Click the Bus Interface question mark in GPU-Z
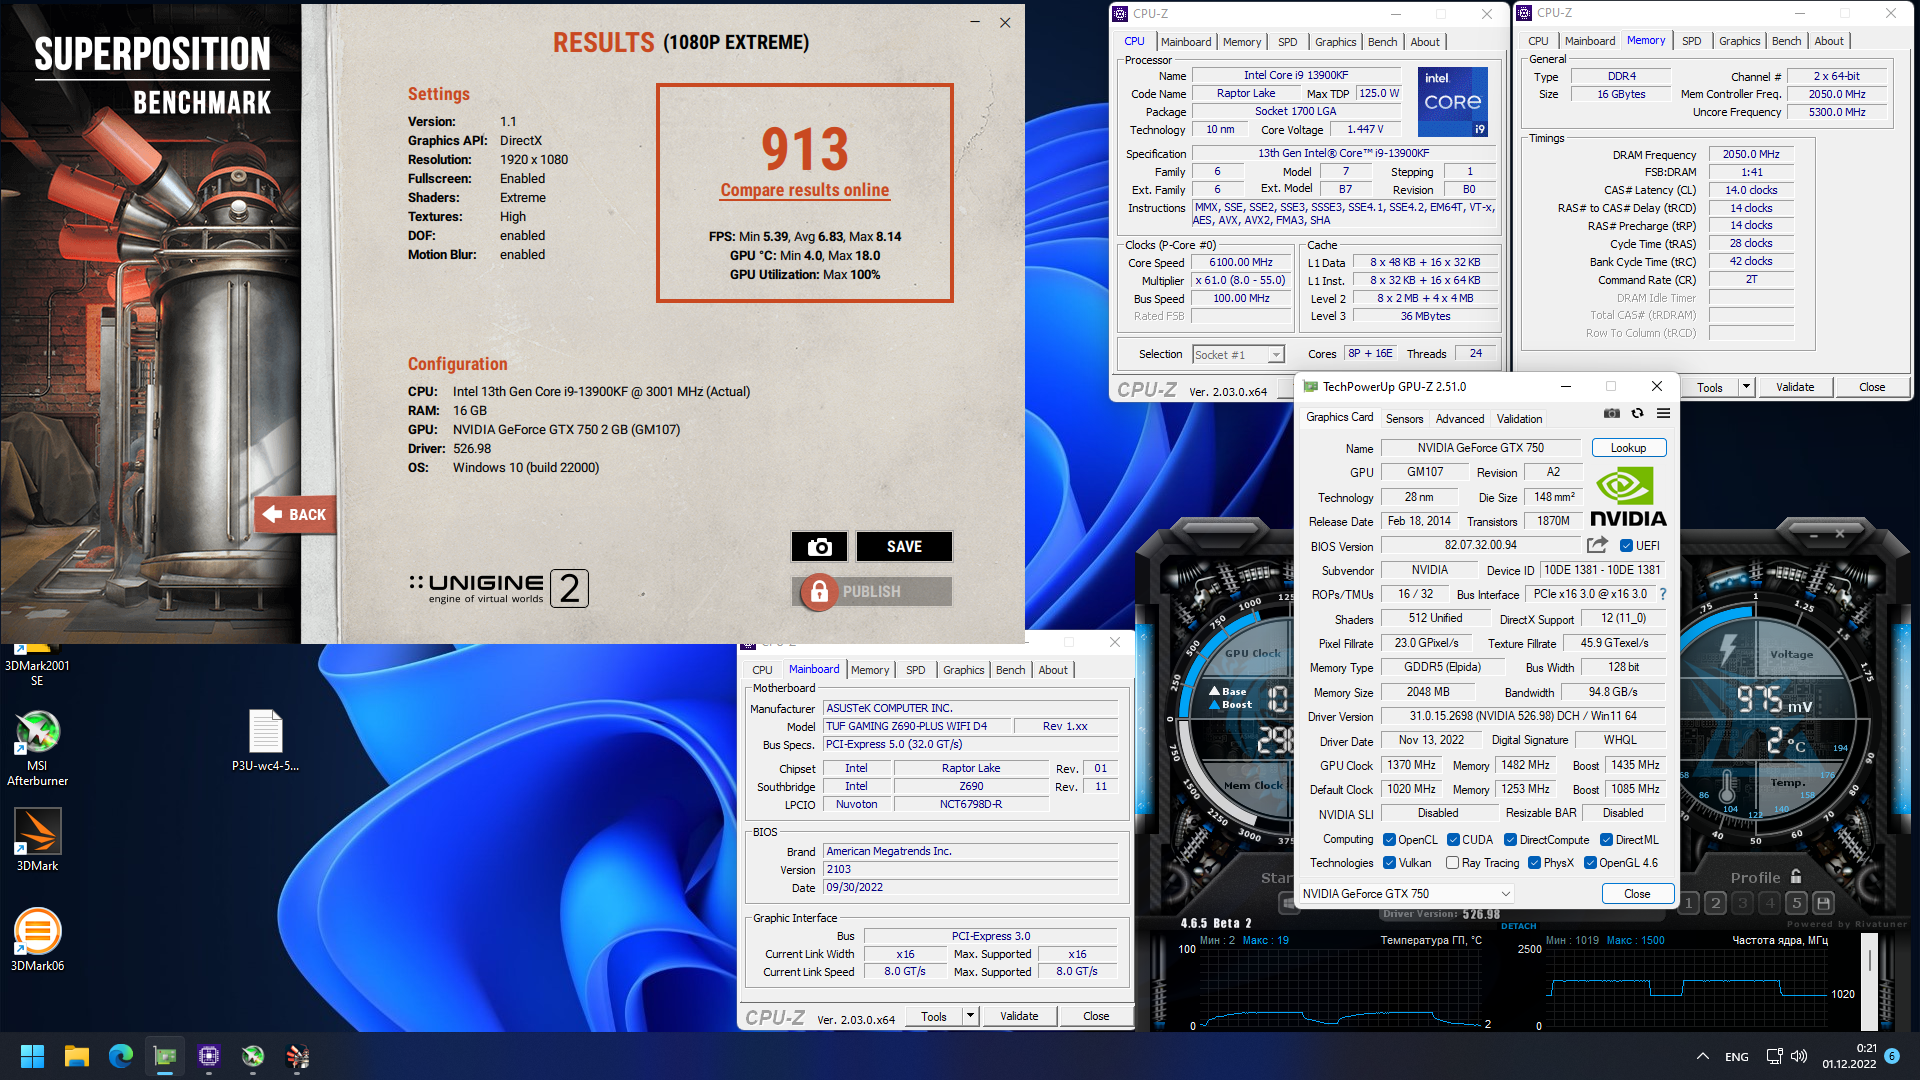The width and height of the screenshot is (1920, 1080). (x=1663, y=594)
